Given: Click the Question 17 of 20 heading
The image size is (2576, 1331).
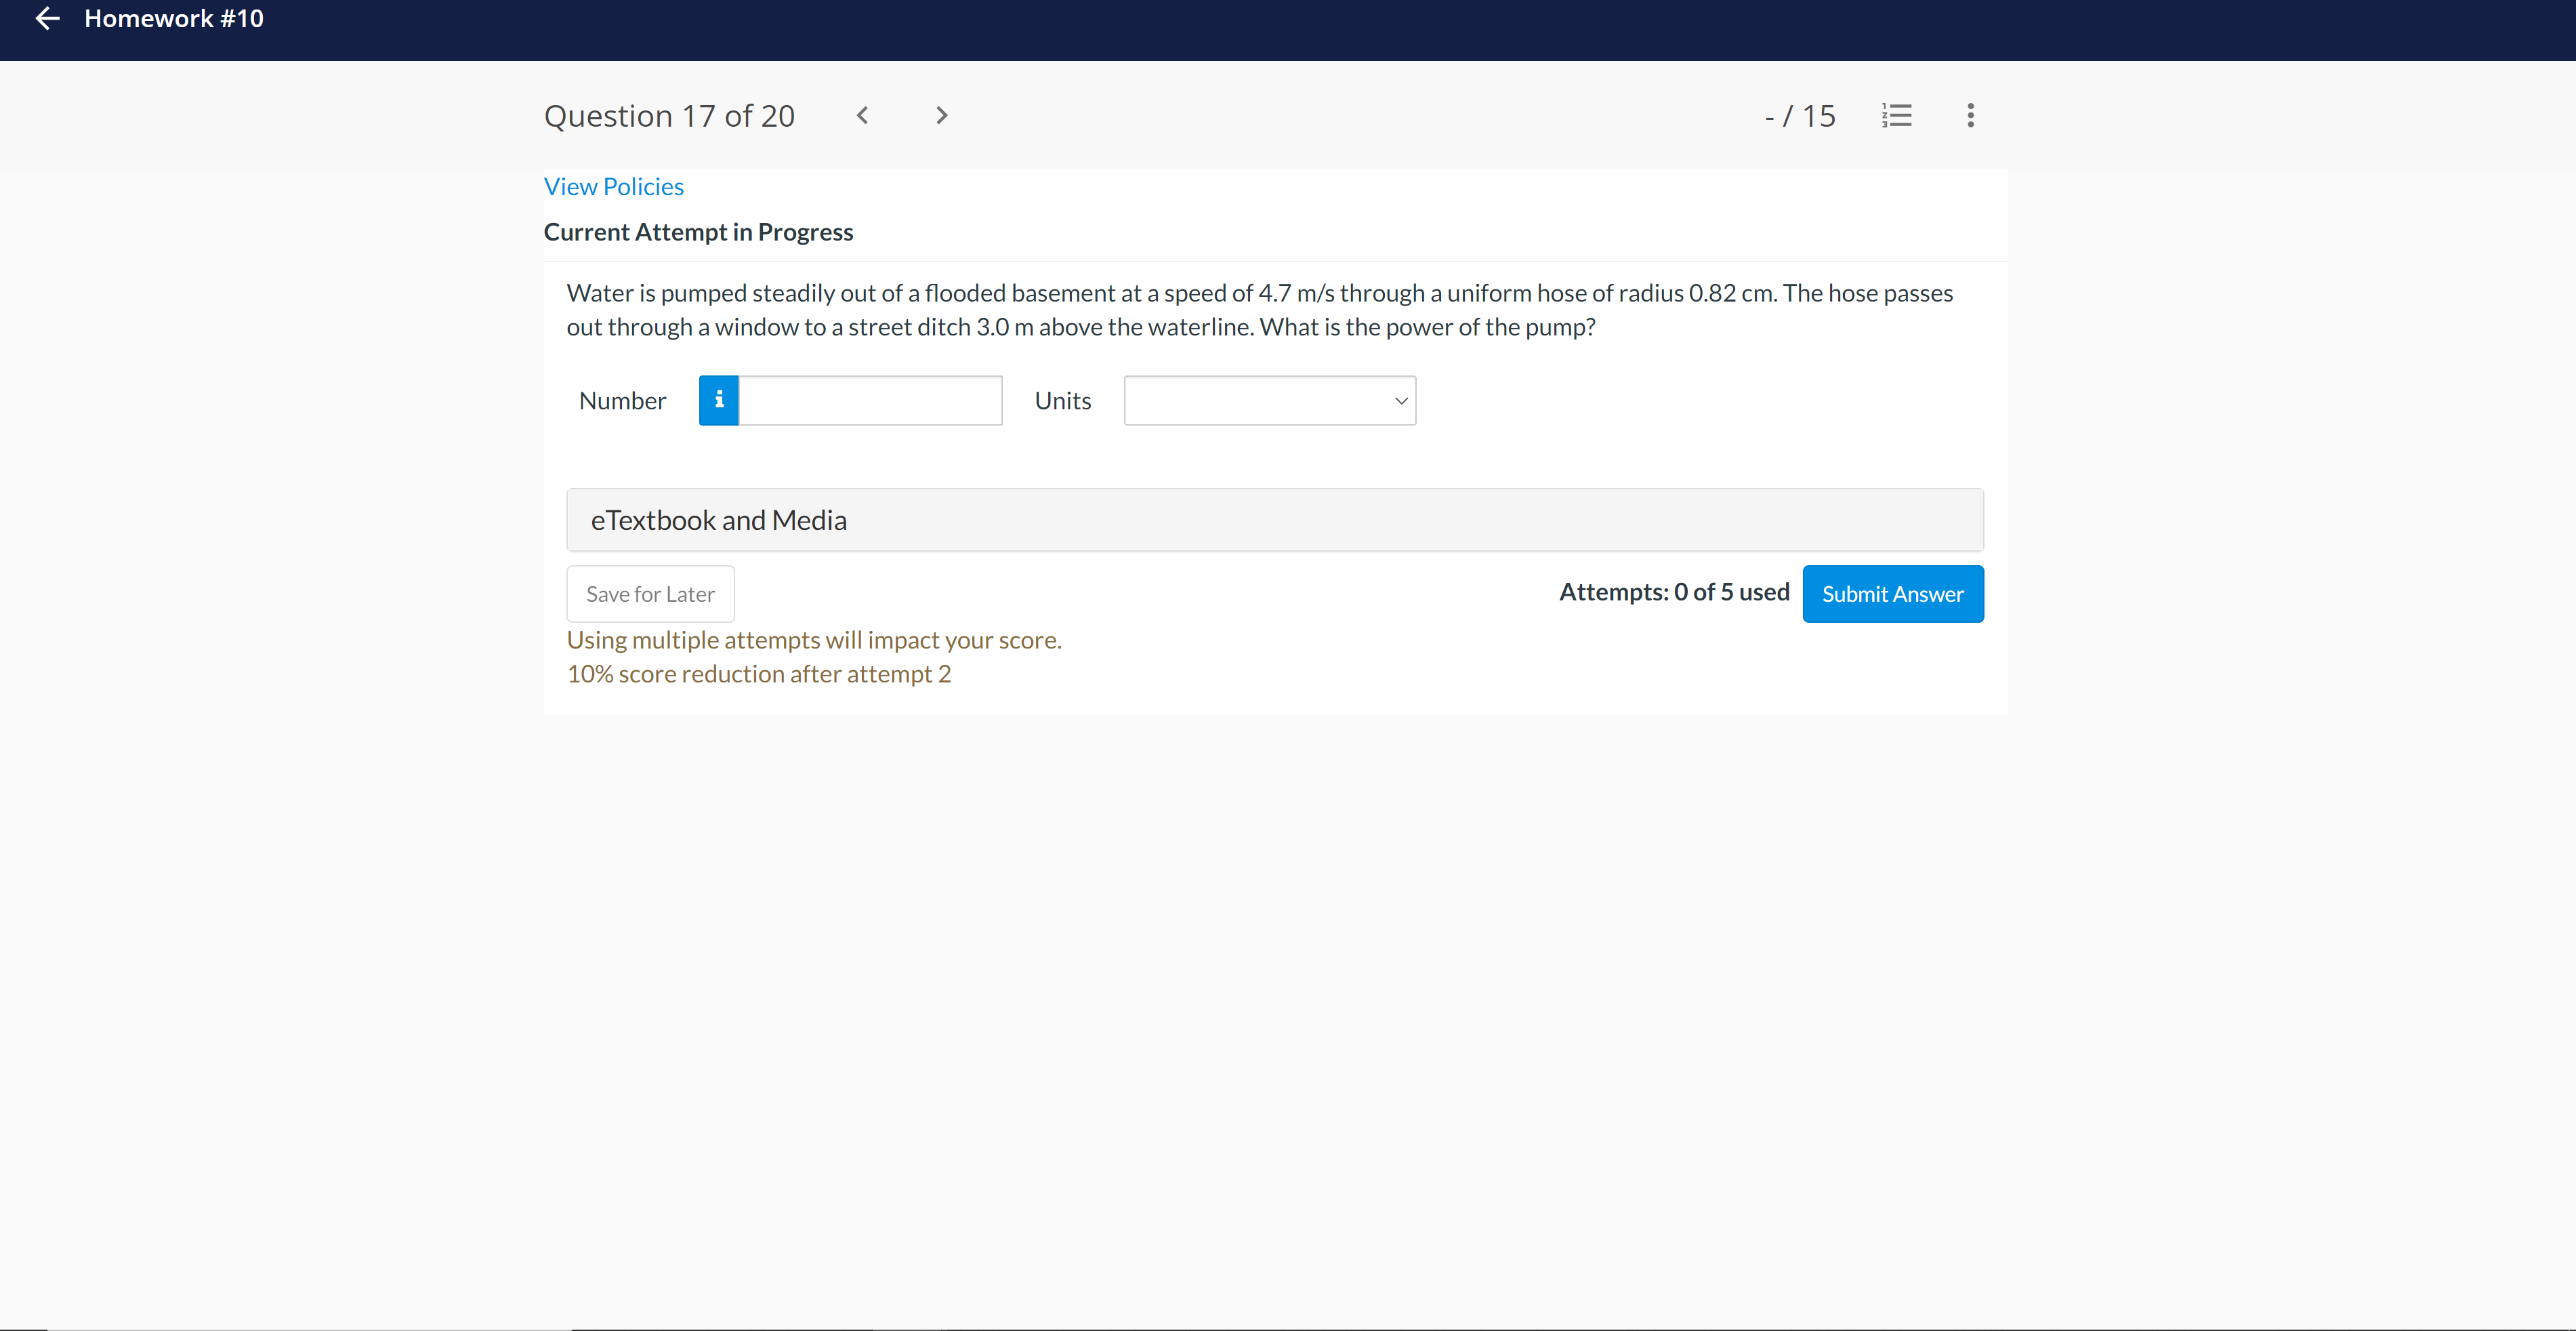Looking at the screenshot, I should pos(669,116).
